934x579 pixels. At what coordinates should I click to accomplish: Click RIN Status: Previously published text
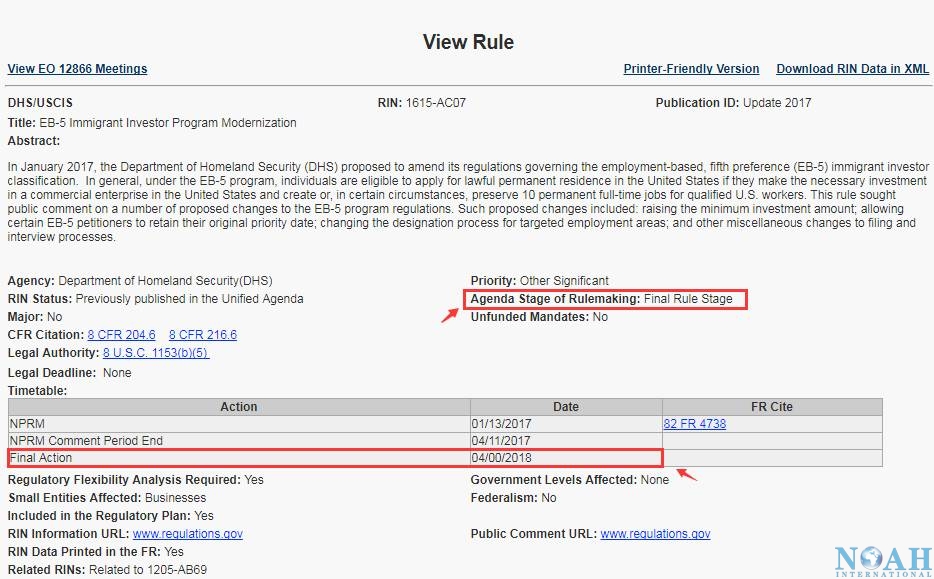[155, 299]
